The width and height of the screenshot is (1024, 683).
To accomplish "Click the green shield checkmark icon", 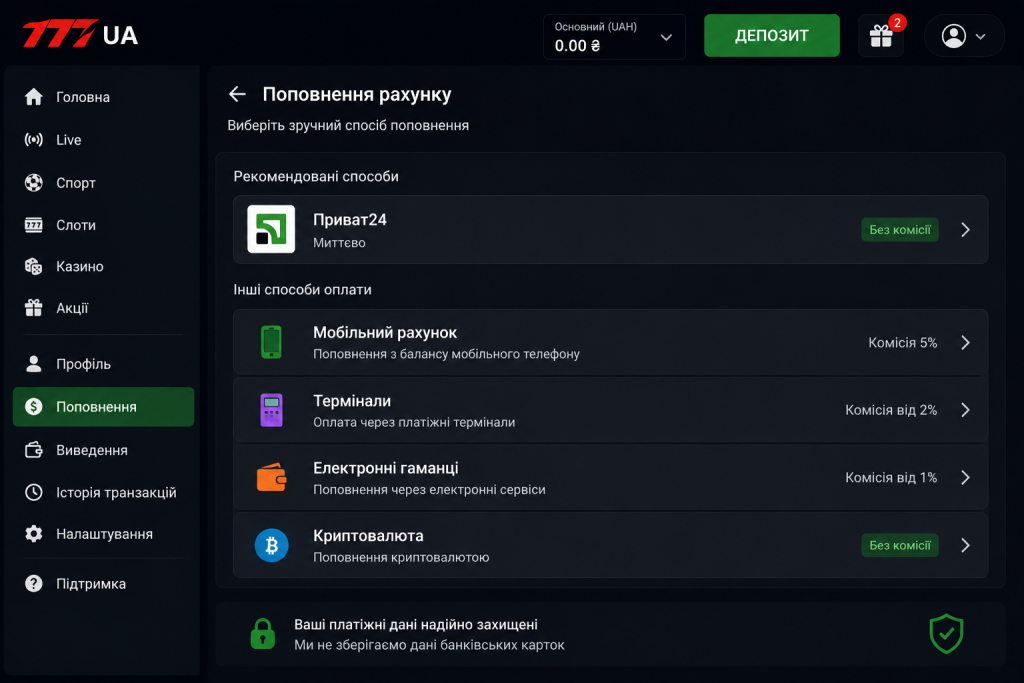I will click(x=946, y=633).
